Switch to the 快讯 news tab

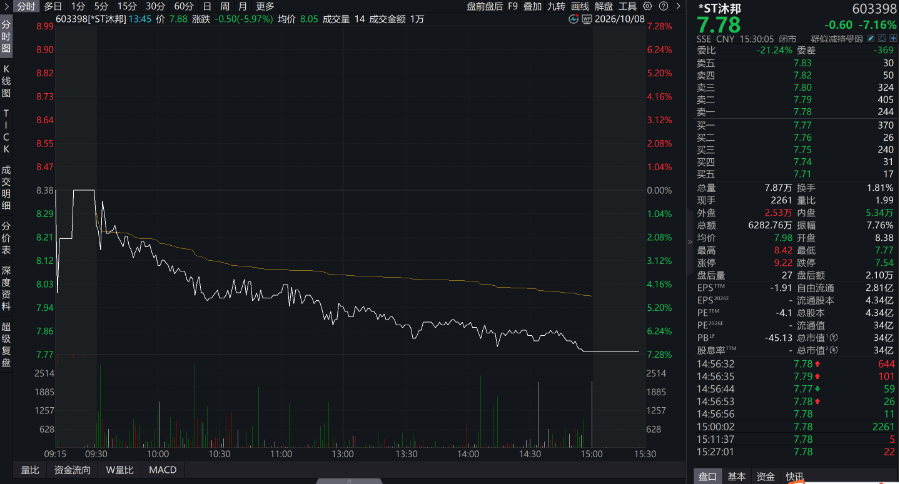click(x=794, y=476)
